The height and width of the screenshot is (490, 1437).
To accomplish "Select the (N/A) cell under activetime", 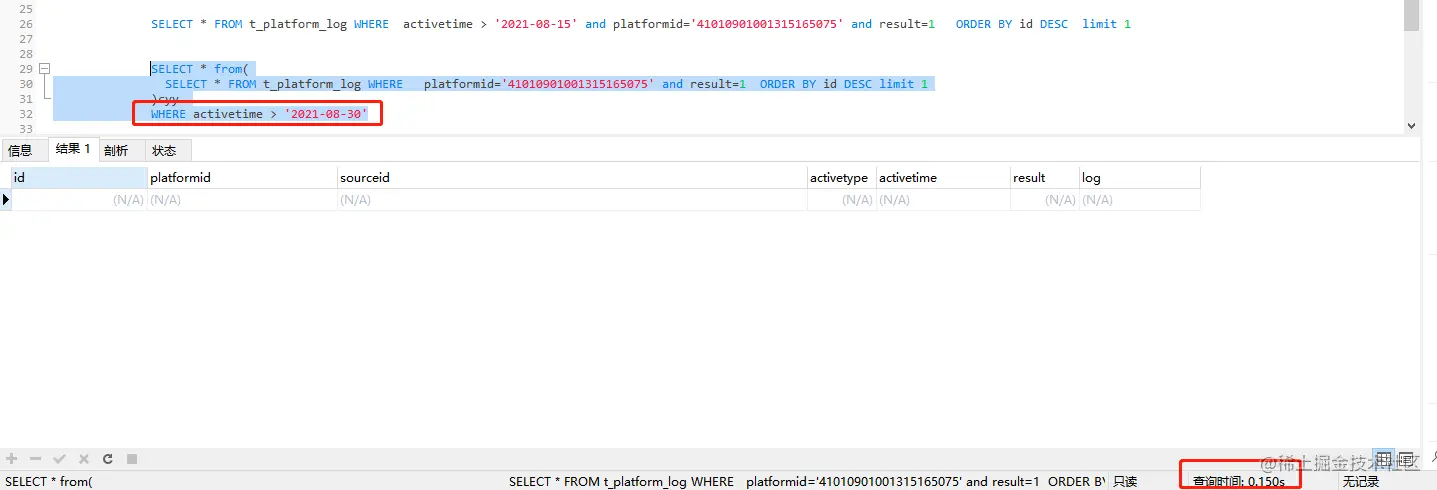I will point(942,200).
